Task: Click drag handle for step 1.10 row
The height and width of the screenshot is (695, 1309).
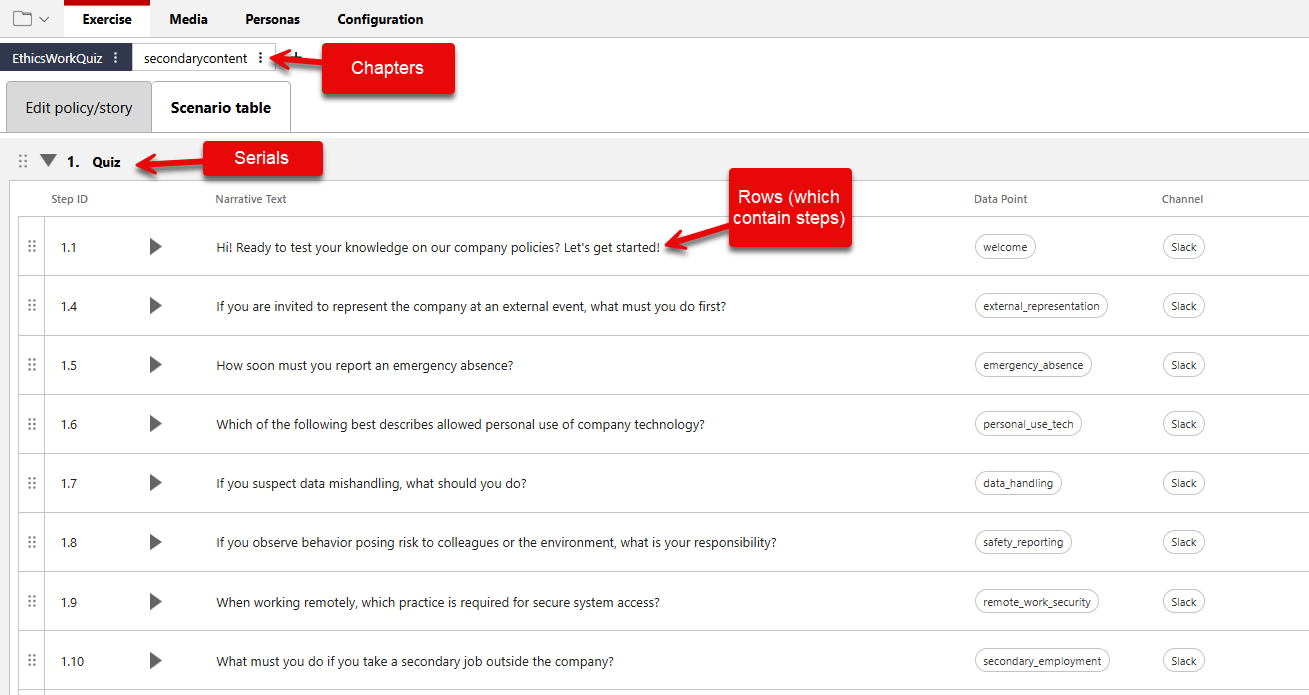Action: click(32, 661)
